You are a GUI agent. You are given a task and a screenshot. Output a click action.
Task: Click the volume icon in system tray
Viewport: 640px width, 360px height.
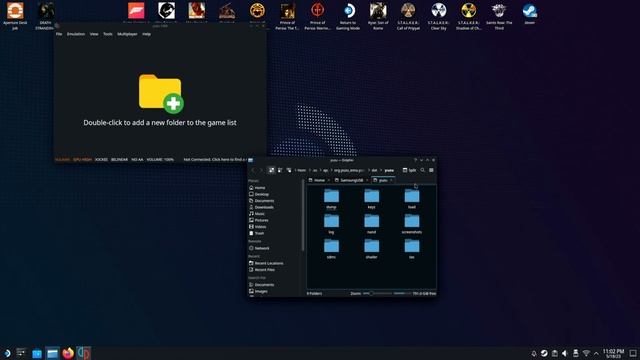coord(565,353)
